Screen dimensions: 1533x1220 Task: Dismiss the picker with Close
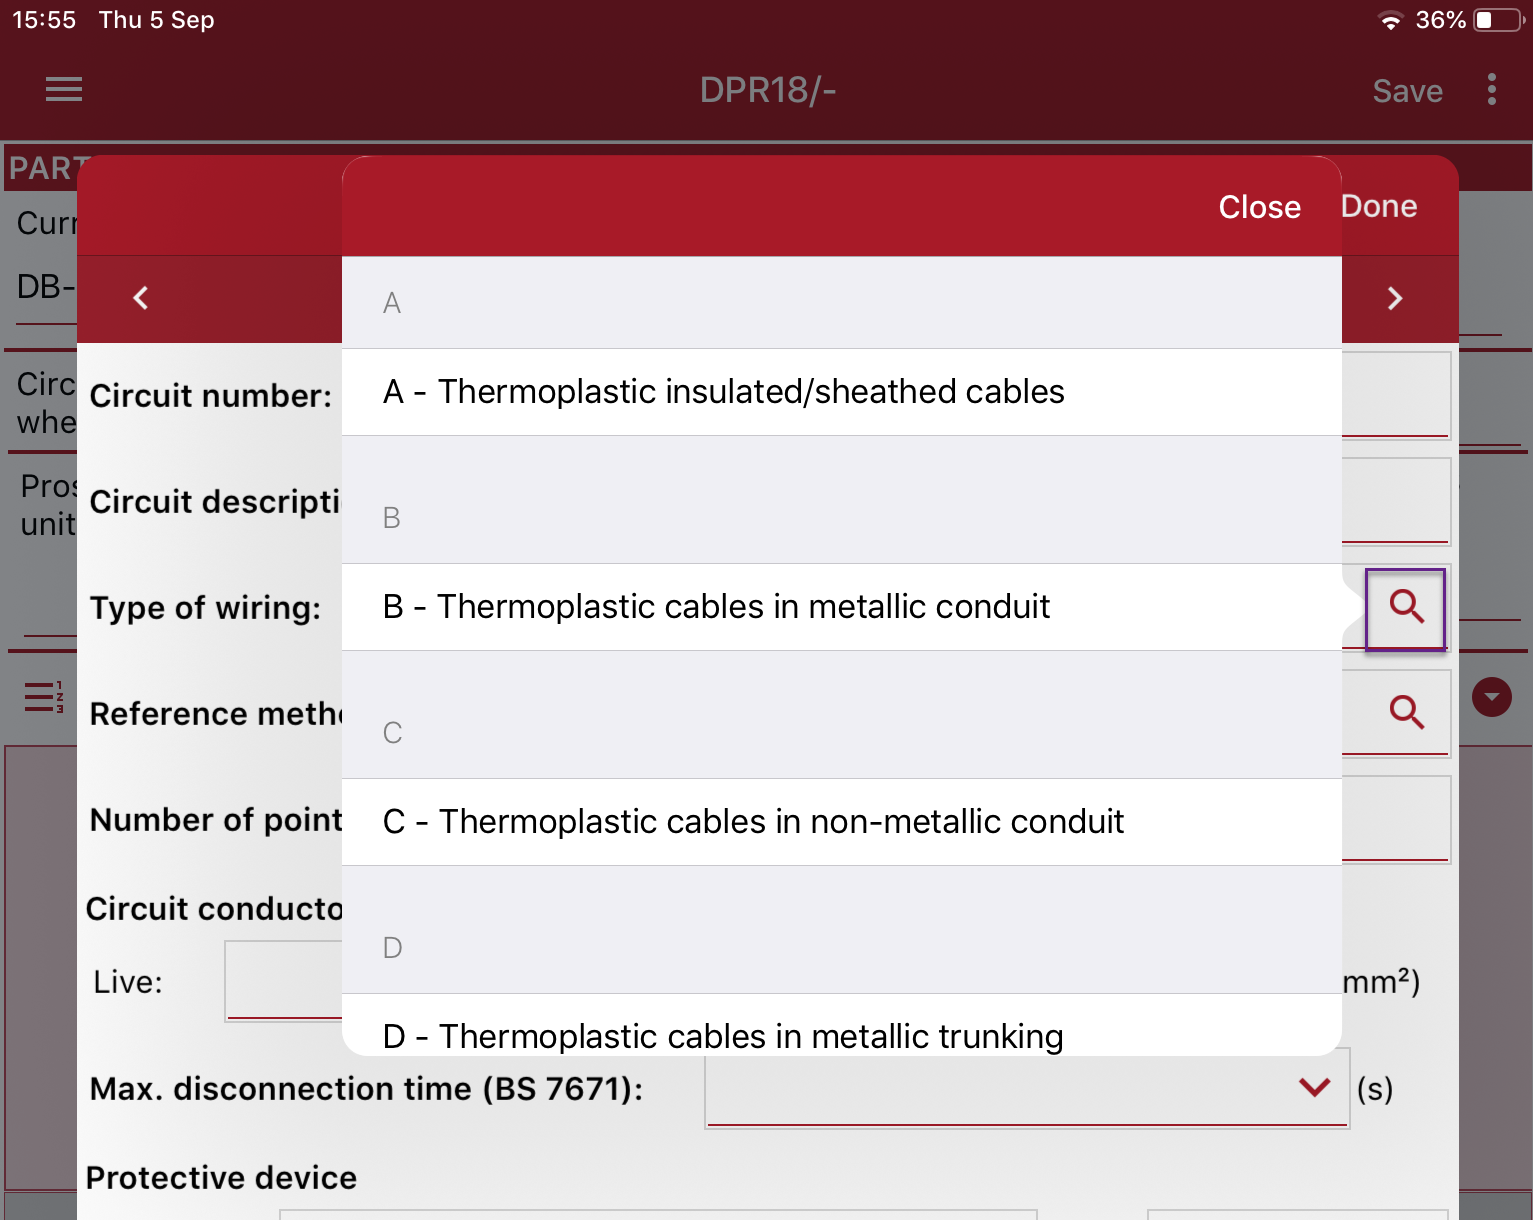pos(1259,207)
